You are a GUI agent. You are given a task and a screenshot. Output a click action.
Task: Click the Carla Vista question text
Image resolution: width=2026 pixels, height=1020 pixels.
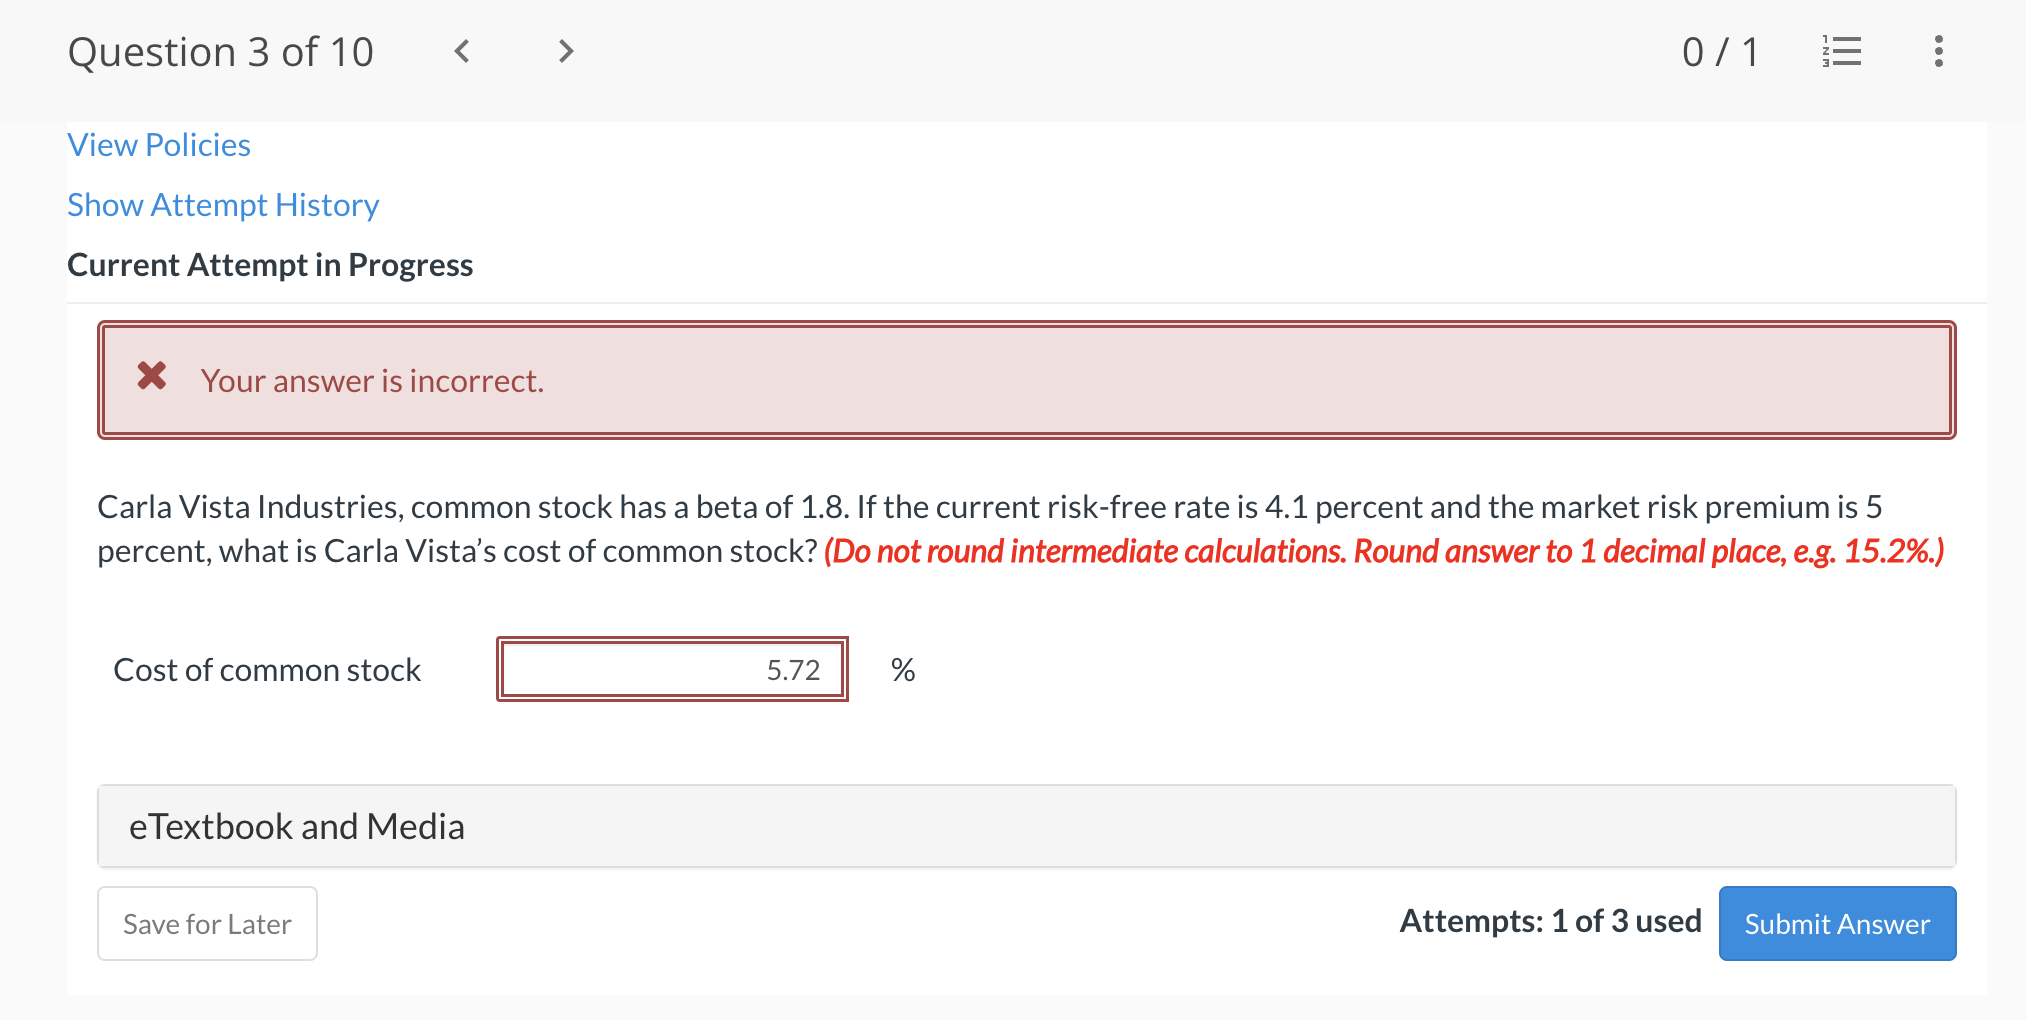coord(700,507)
